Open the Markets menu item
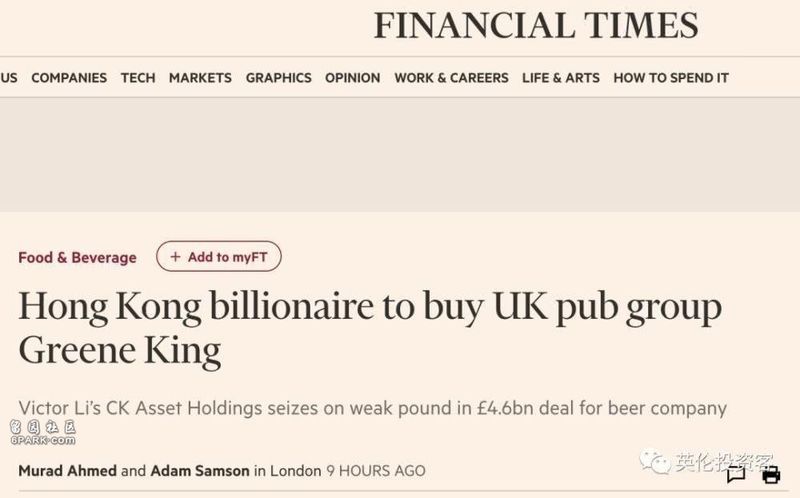The width and height of the screenshot is (800, 498). 200,78
